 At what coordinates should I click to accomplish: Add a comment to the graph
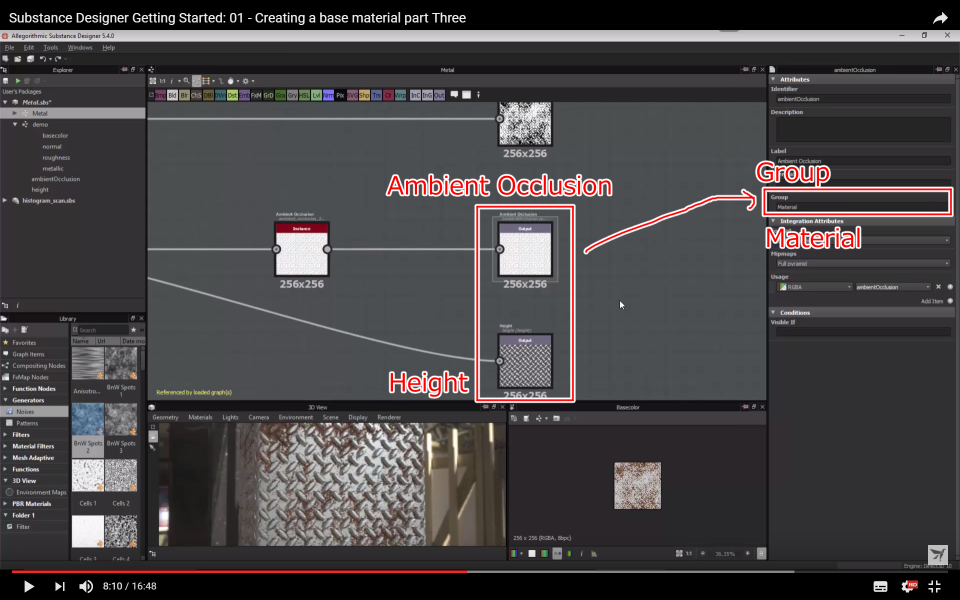(x=454, y=95)
